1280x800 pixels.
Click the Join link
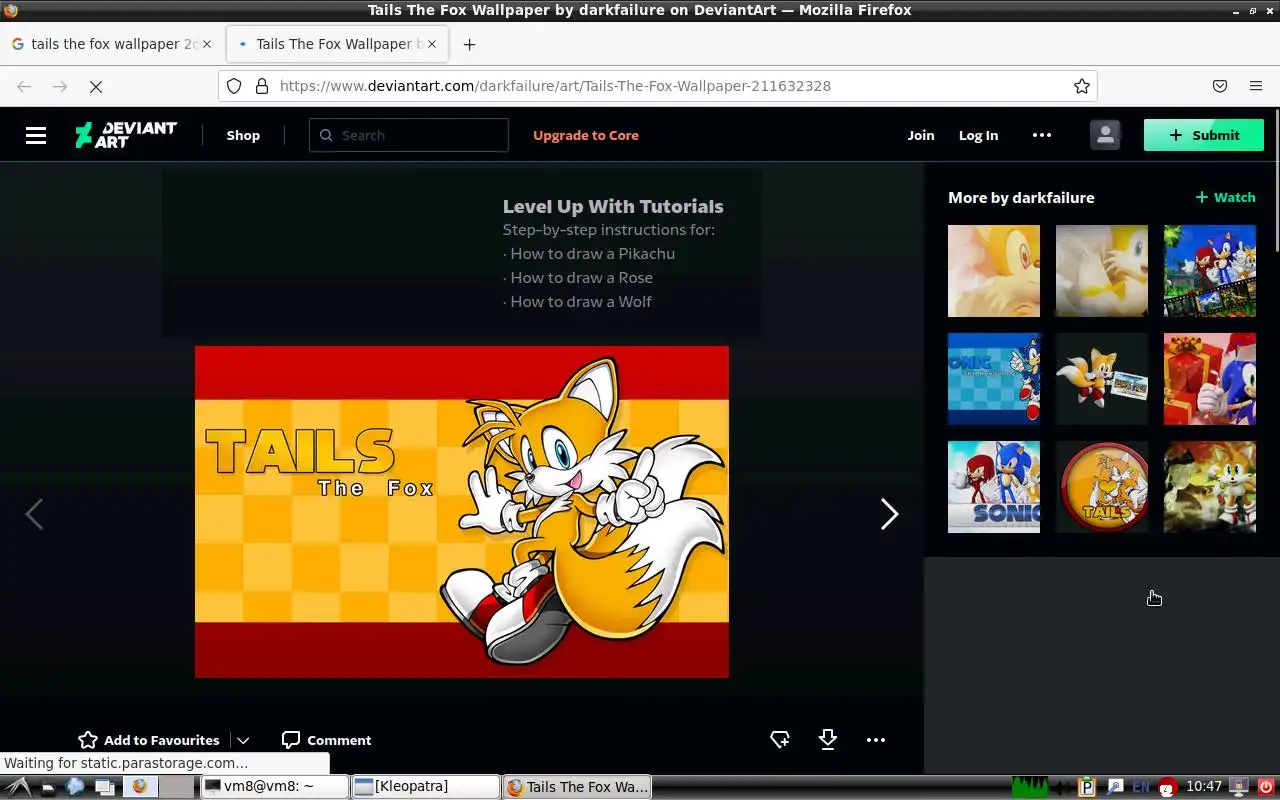pos(921,135)
